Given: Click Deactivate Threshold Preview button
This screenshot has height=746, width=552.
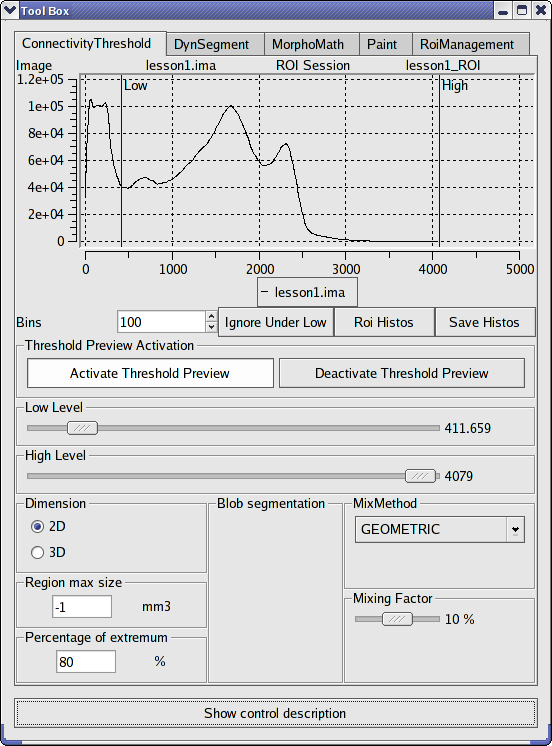Looking at the screenshot, I should click(x=402, y=373).
